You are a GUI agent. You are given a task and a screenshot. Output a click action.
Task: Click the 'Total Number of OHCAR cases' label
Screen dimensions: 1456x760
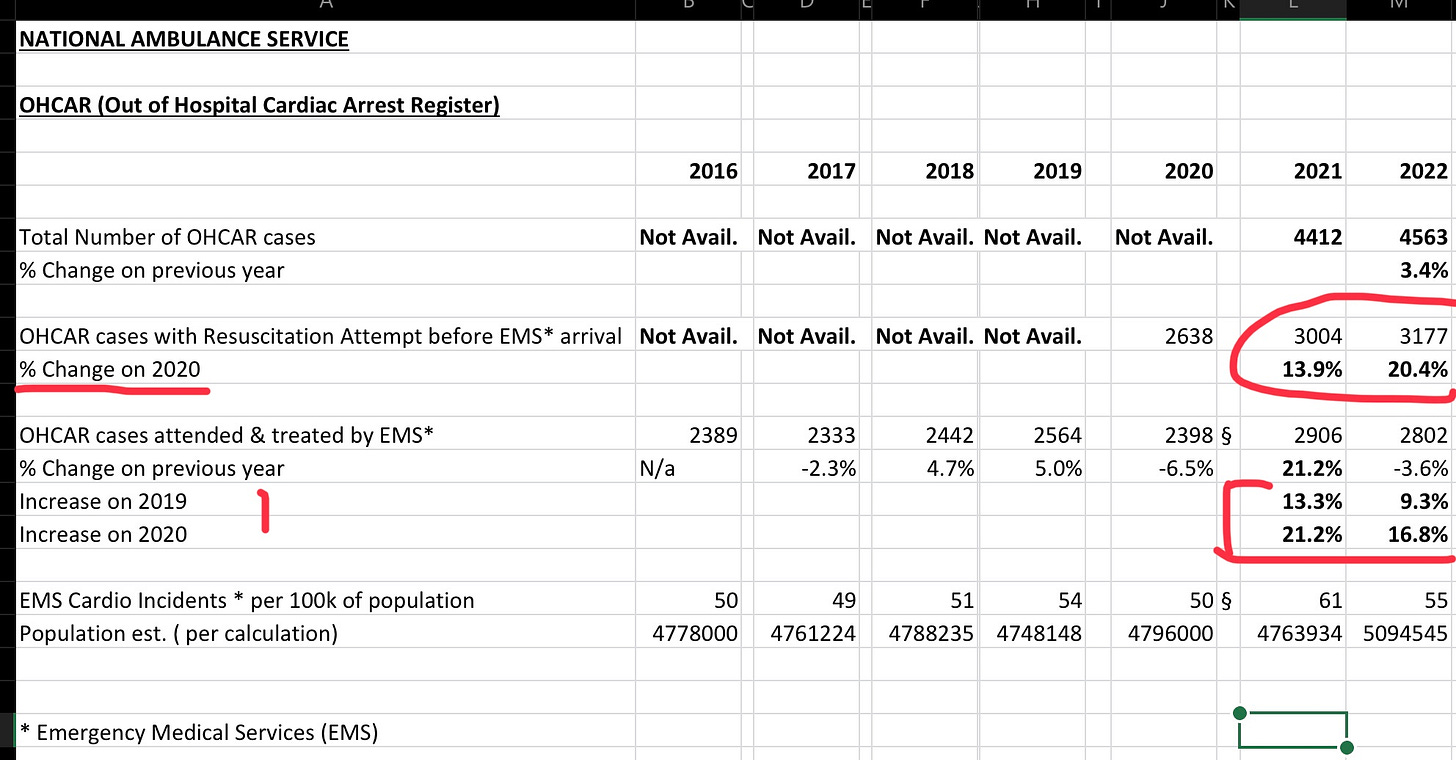click(167, 237)
